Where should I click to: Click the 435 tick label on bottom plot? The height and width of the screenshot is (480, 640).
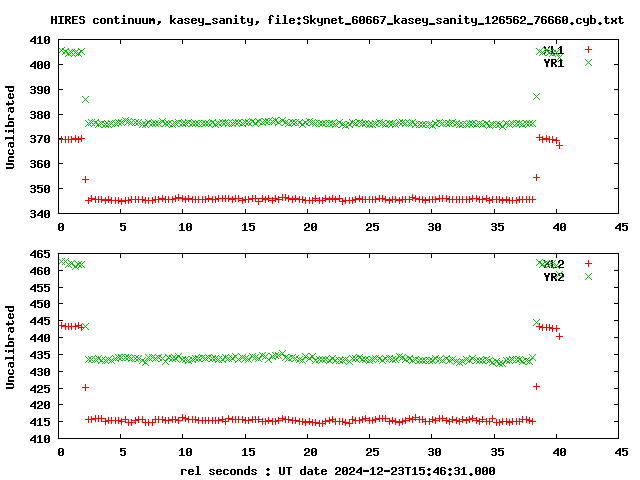click(40, 355)
